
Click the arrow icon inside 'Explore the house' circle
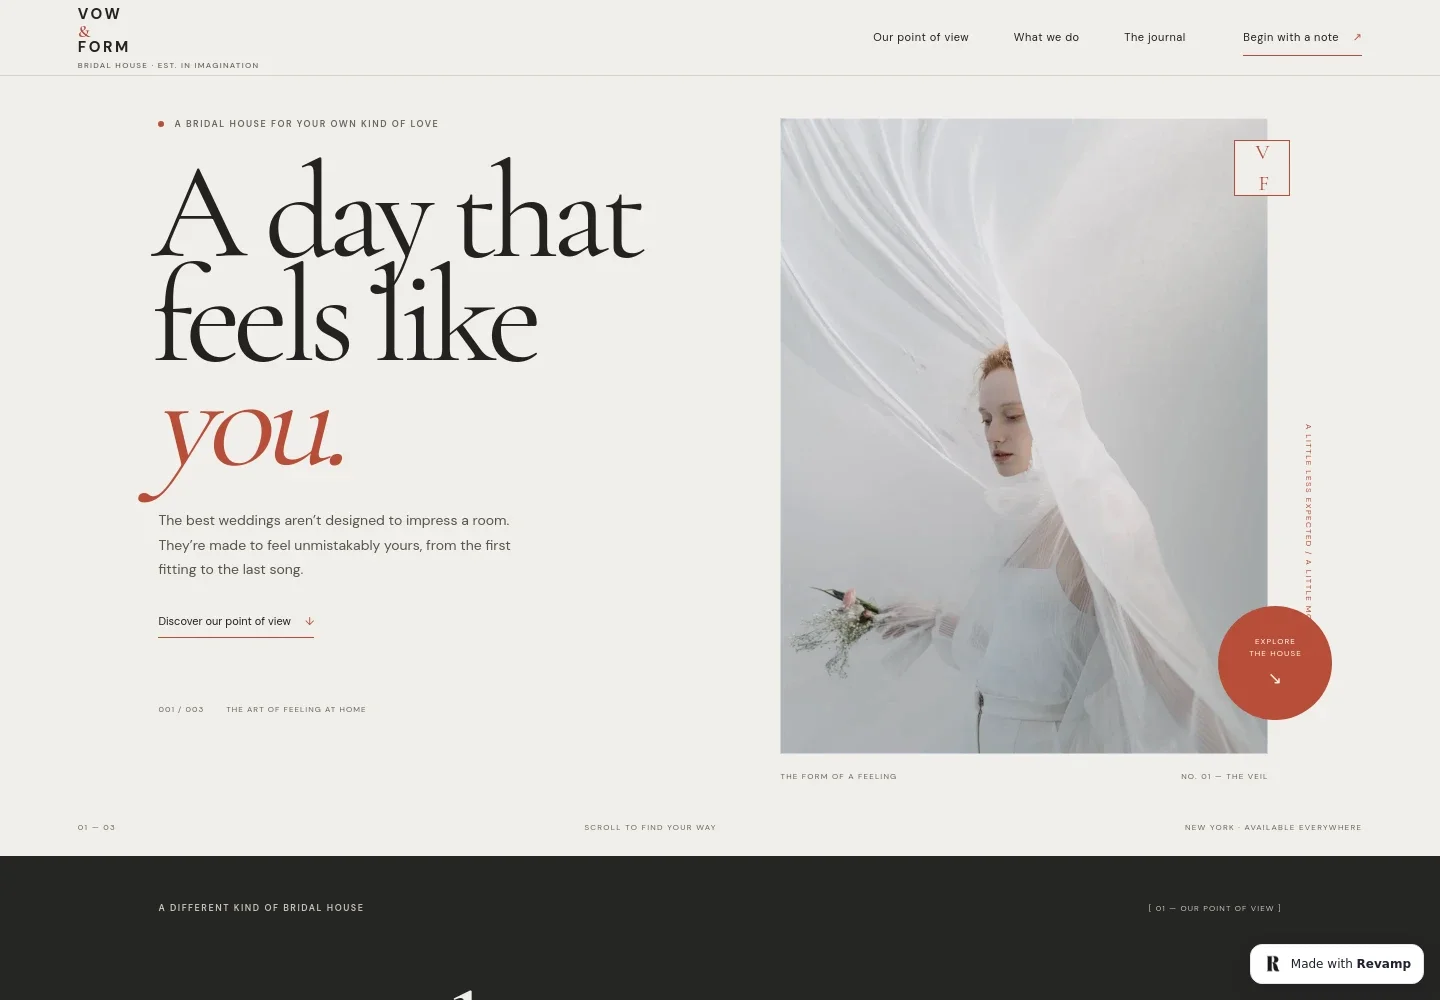click(1275, 679)
